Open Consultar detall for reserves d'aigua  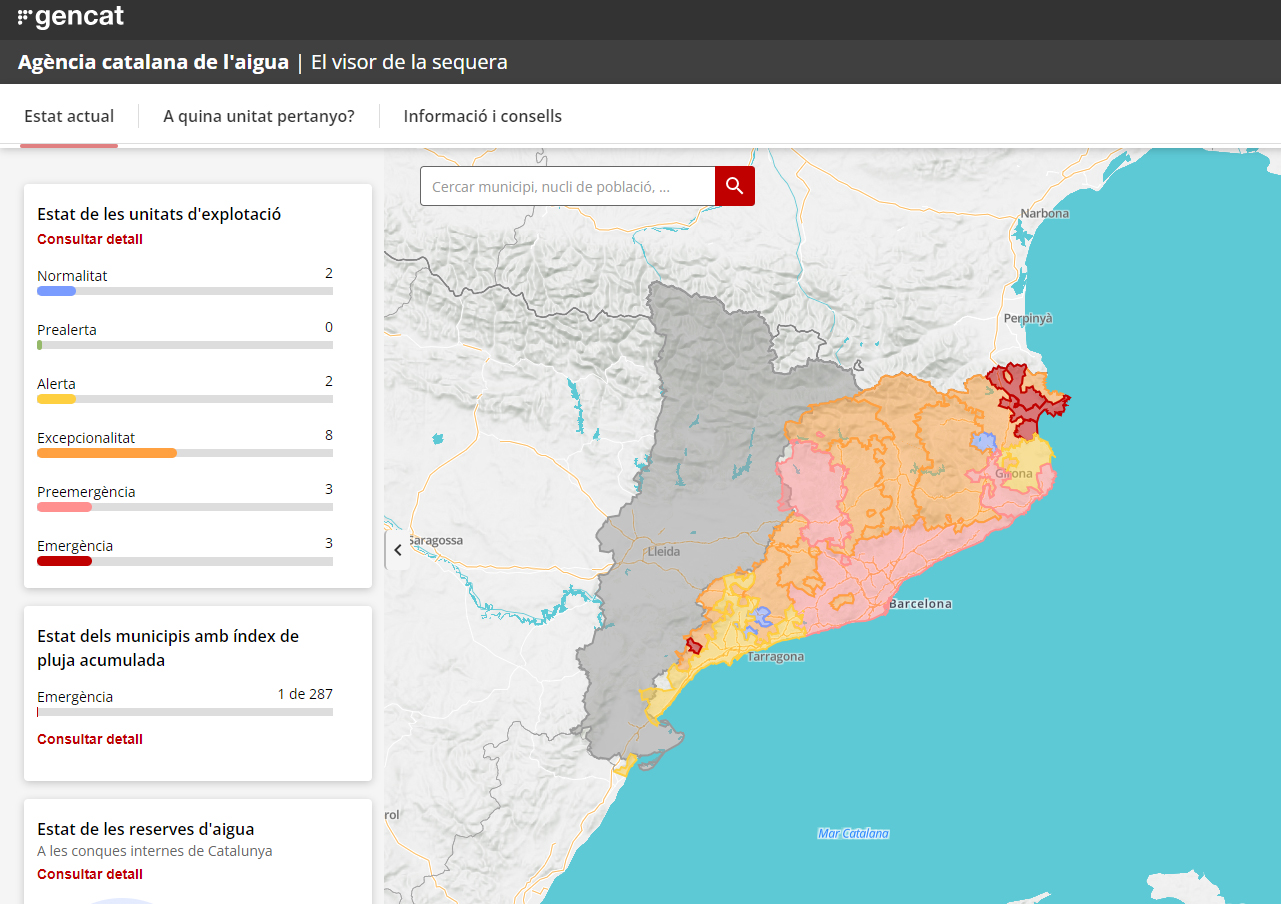90,874
